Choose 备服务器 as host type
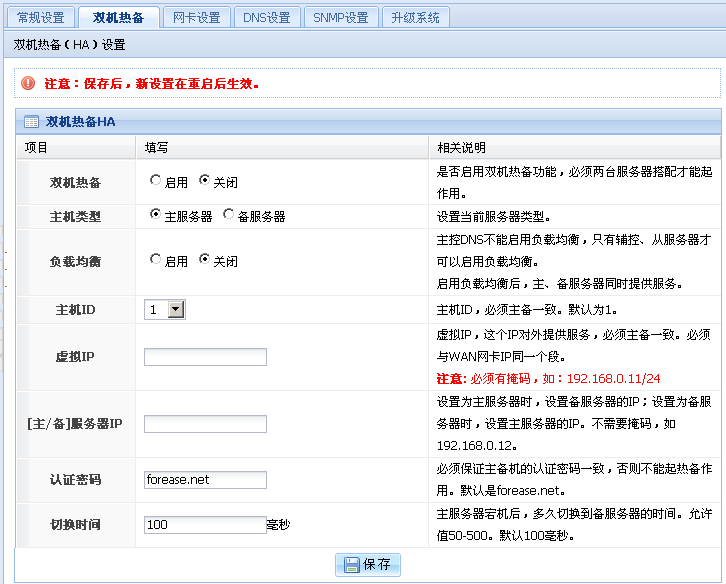This screenshot has height=584, width=726. pyautogui.click(x=229, y=214)
